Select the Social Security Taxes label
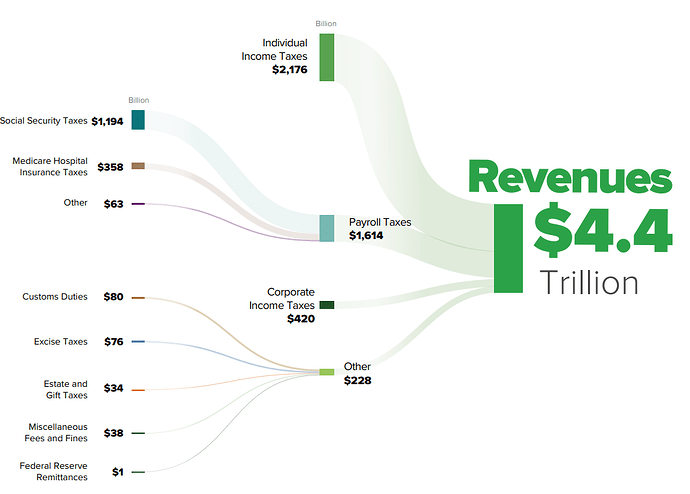This screenshot has height=494, width=690. (44, 121)
